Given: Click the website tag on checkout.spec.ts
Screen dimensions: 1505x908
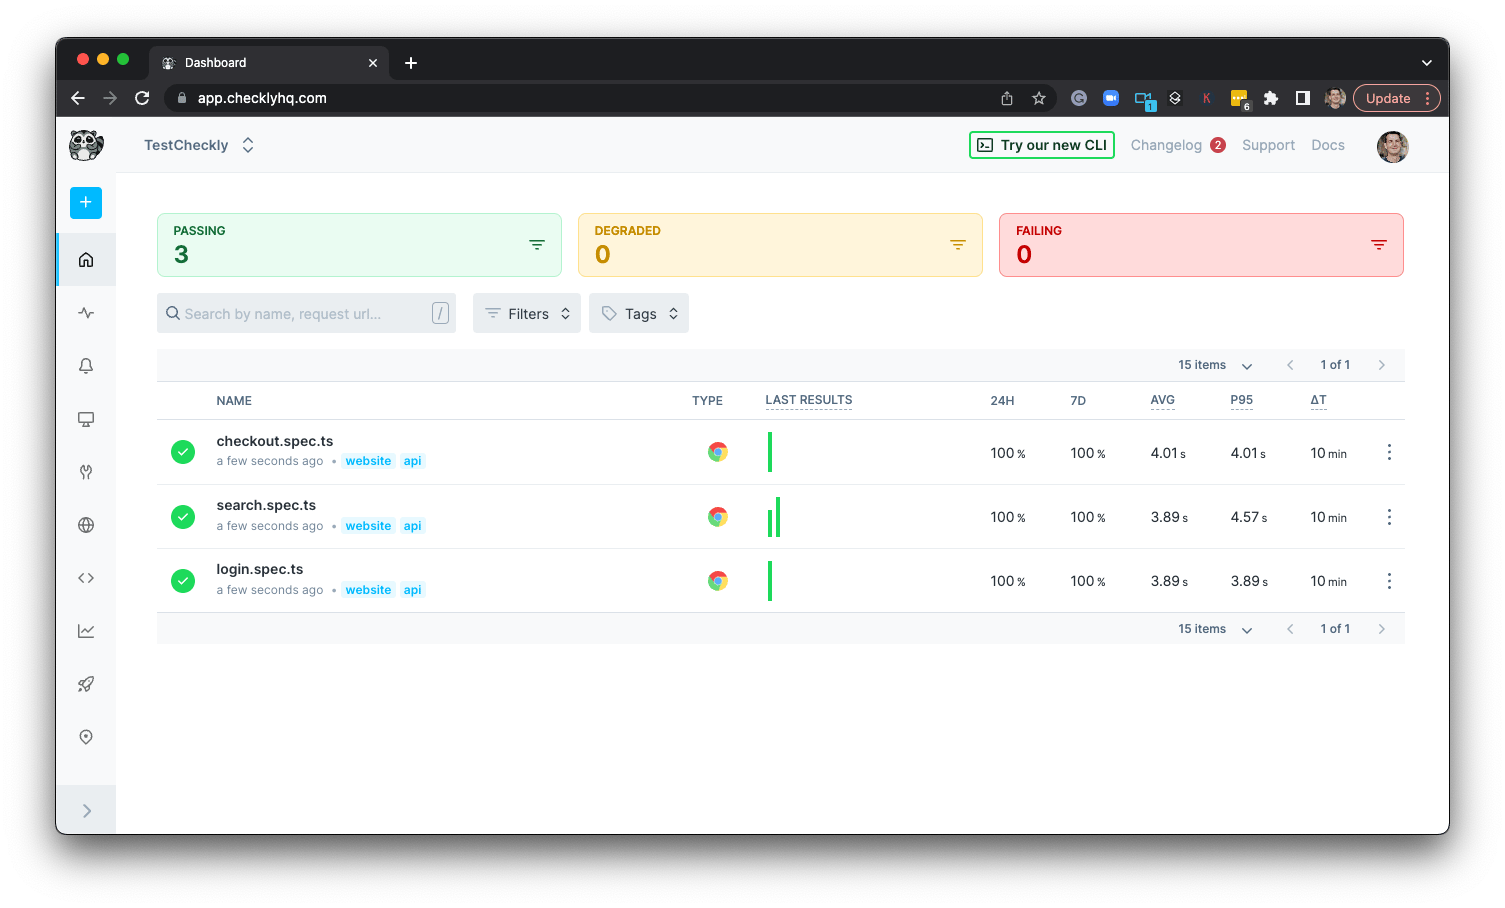Looking at the screenshot, I should (368, 461).
